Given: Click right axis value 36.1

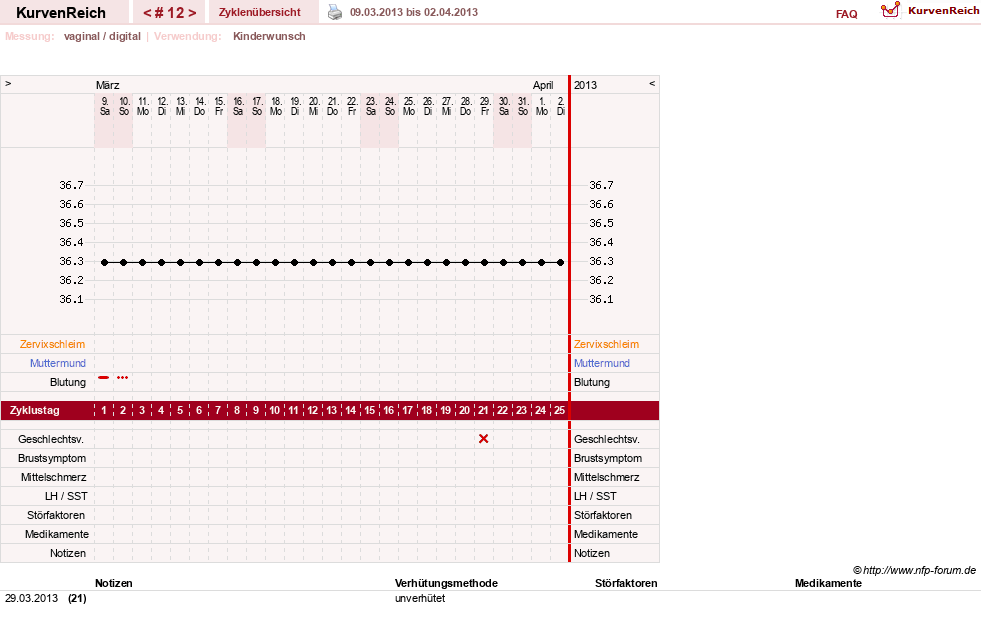Looking at the screenshot, I should [601, 299].
